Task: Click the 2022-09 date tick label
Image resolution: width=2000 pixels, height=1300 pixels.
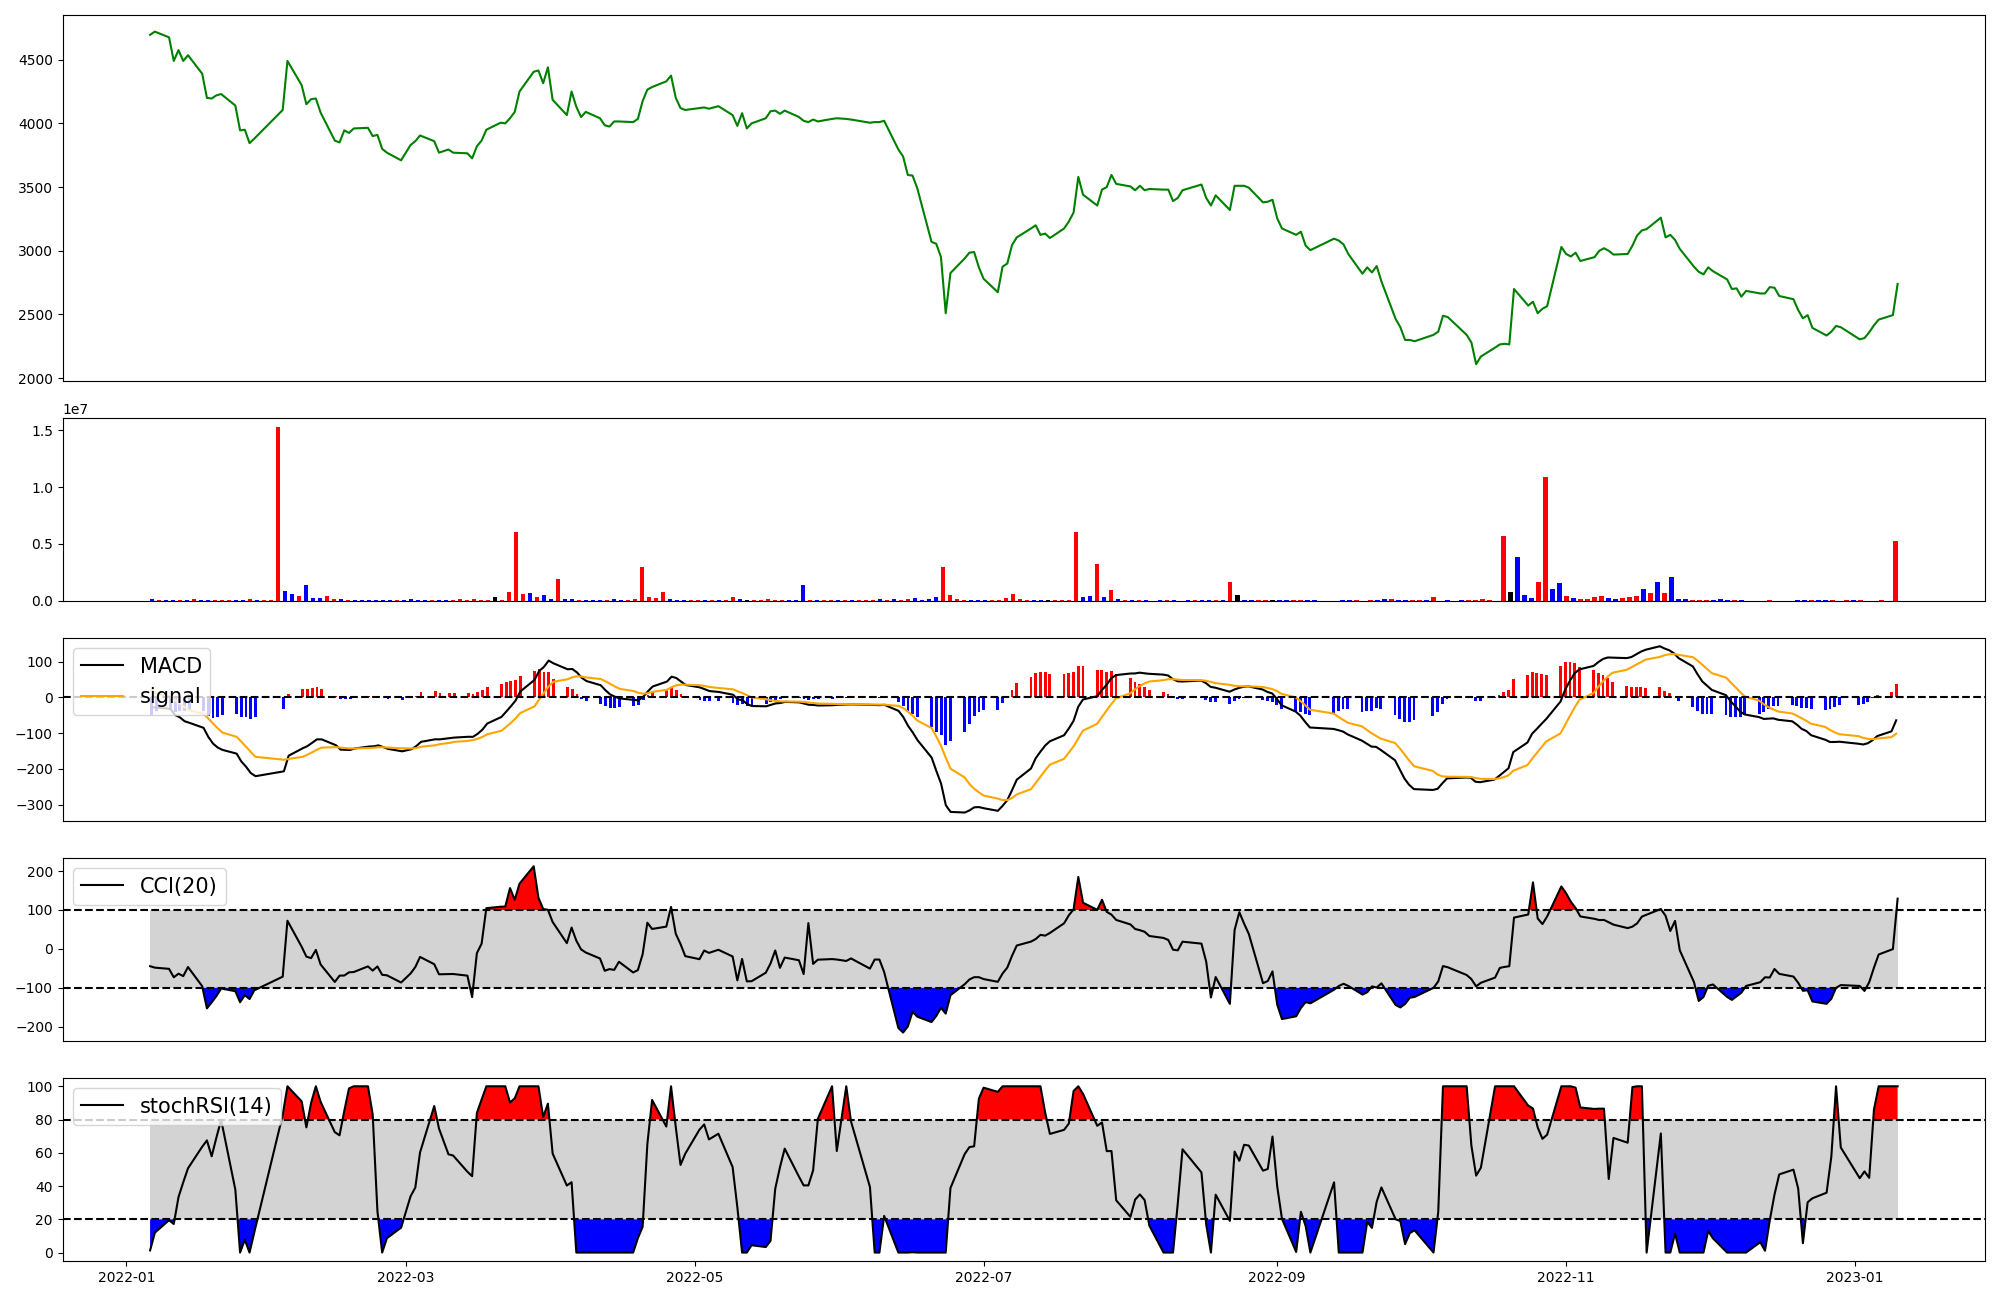Action: point(1277,1277)
